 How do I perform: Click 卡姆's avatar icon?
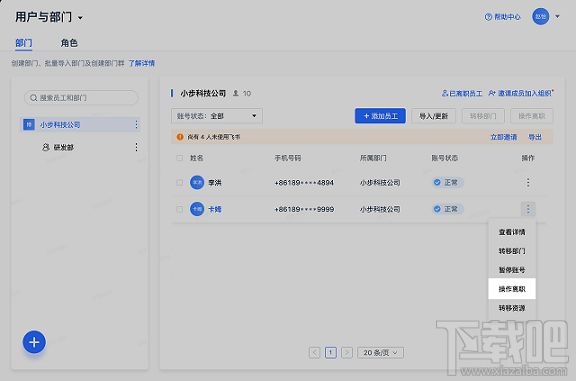tap(197, 209)
